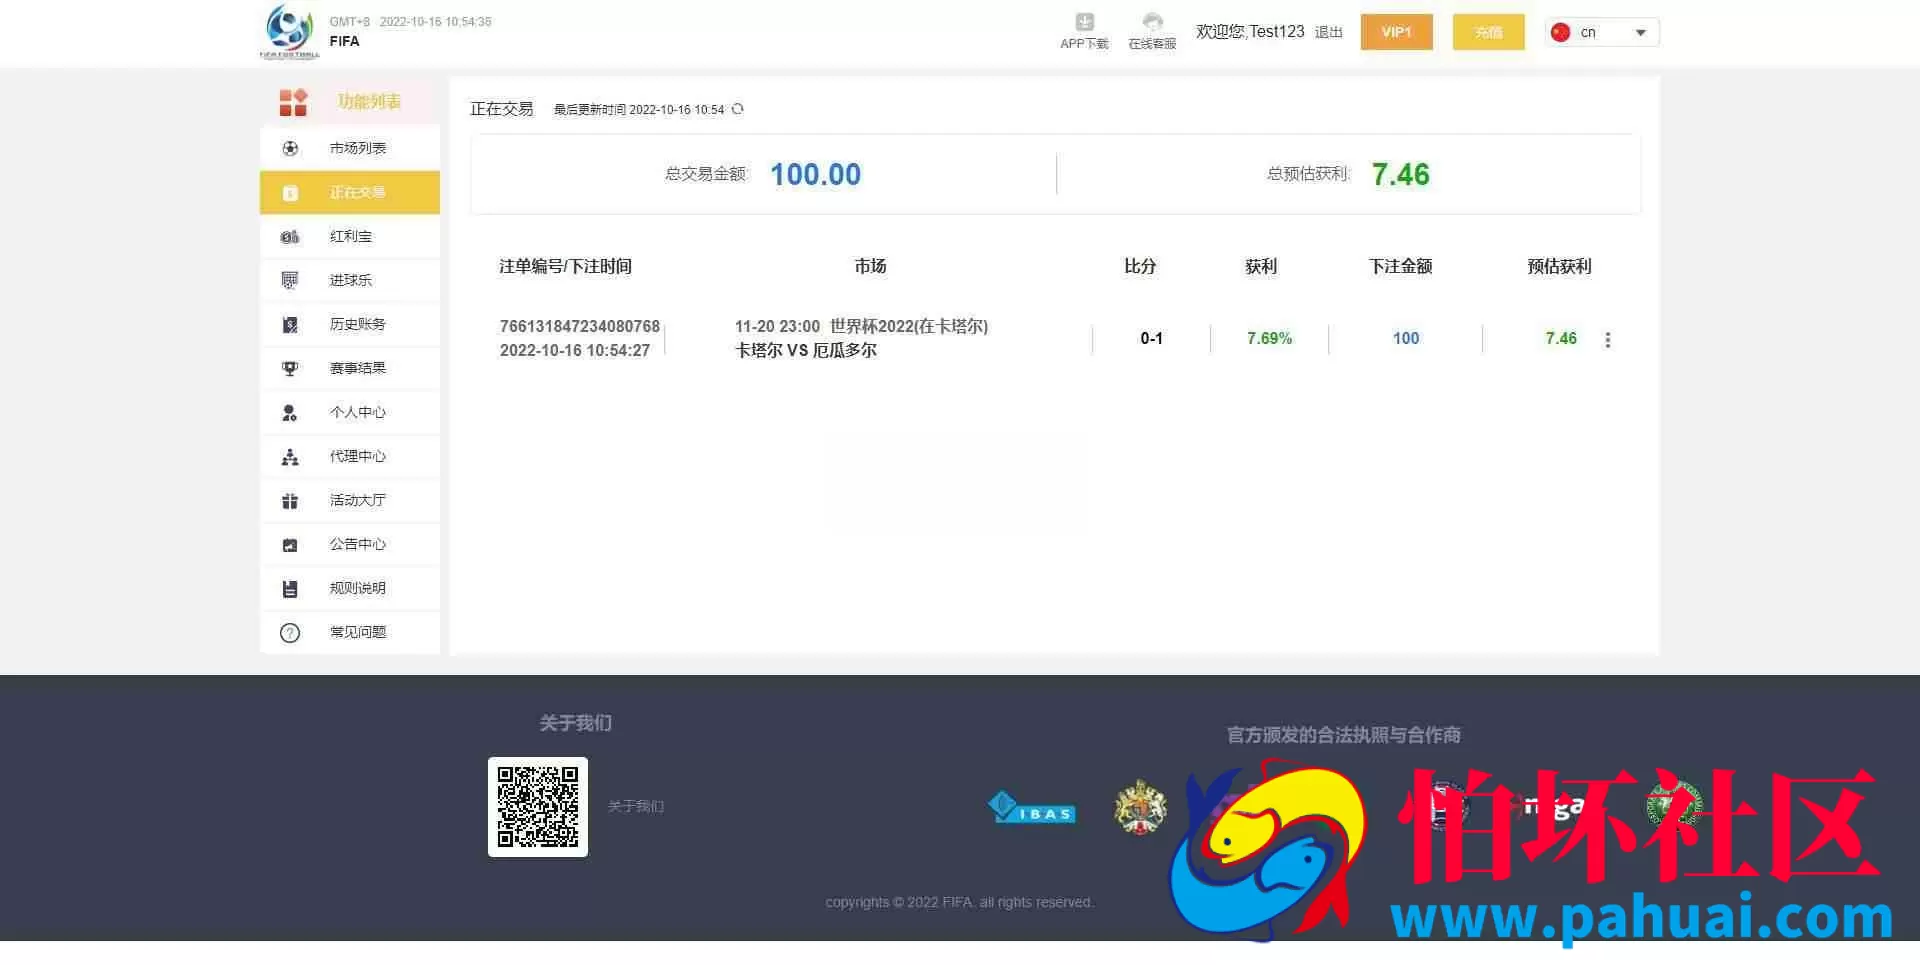The image size is (1920, 965).
Task: Click the refresh icon beside last update time
Action: click(738, 109)
